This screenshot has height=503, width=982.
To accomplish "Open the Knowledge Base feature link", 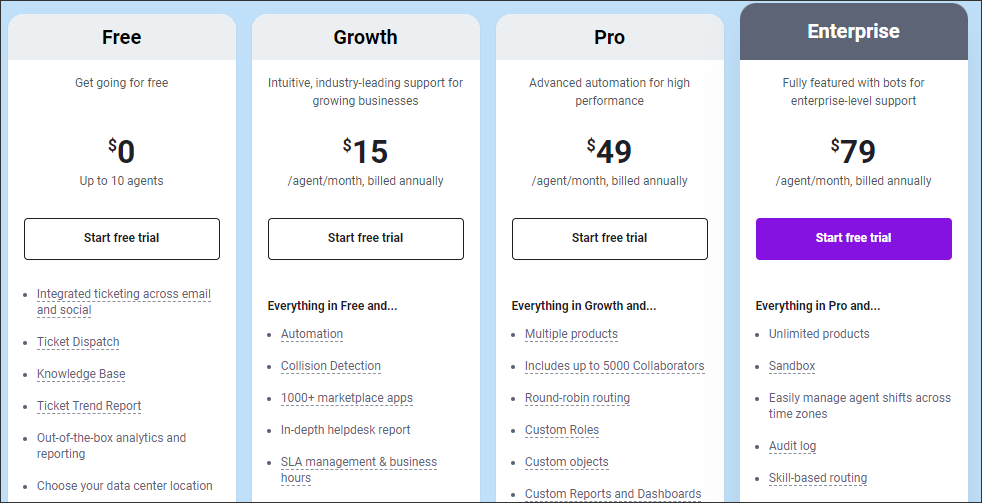I will pyautogui.click(x=81, y=374).
